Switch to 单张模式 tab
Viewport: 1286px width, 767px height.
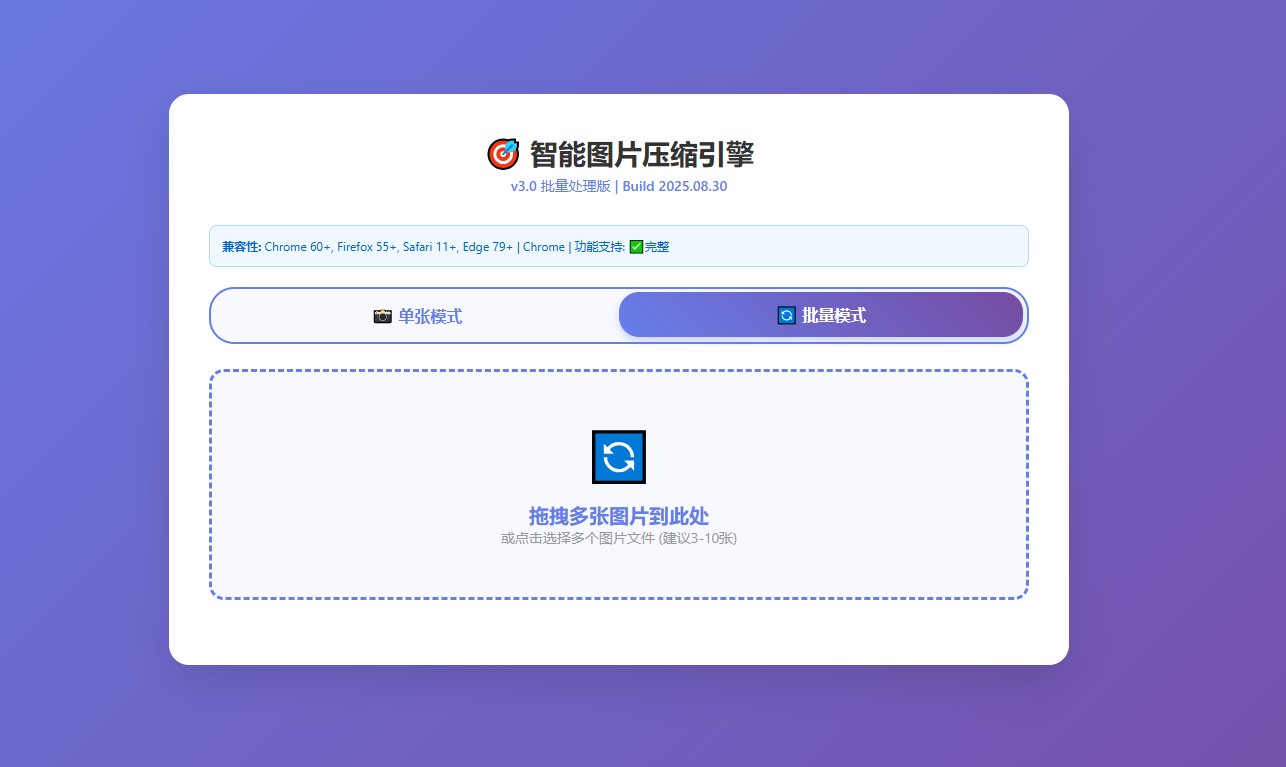[416, 316]
